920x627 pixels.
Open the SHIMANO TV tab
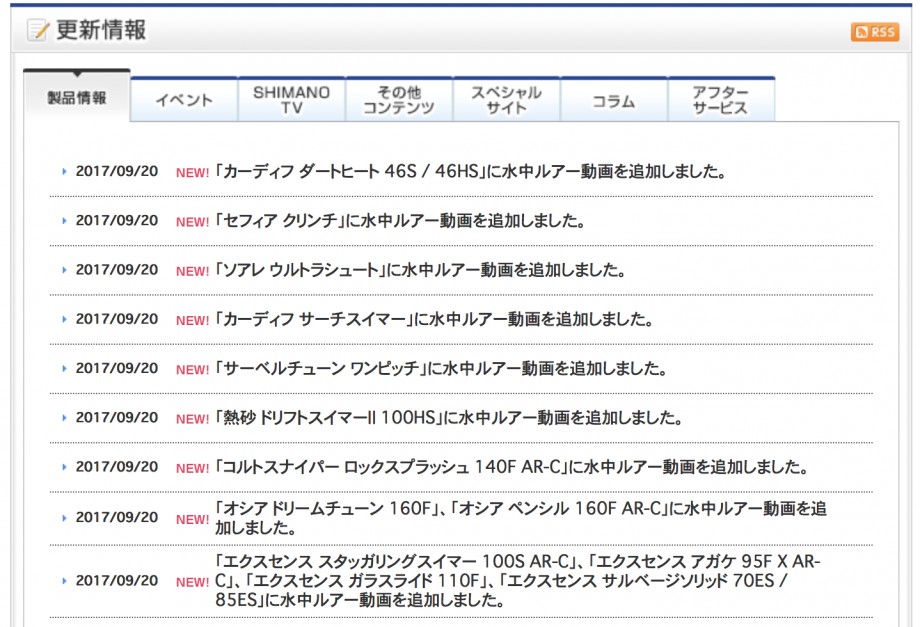[292, 100]
